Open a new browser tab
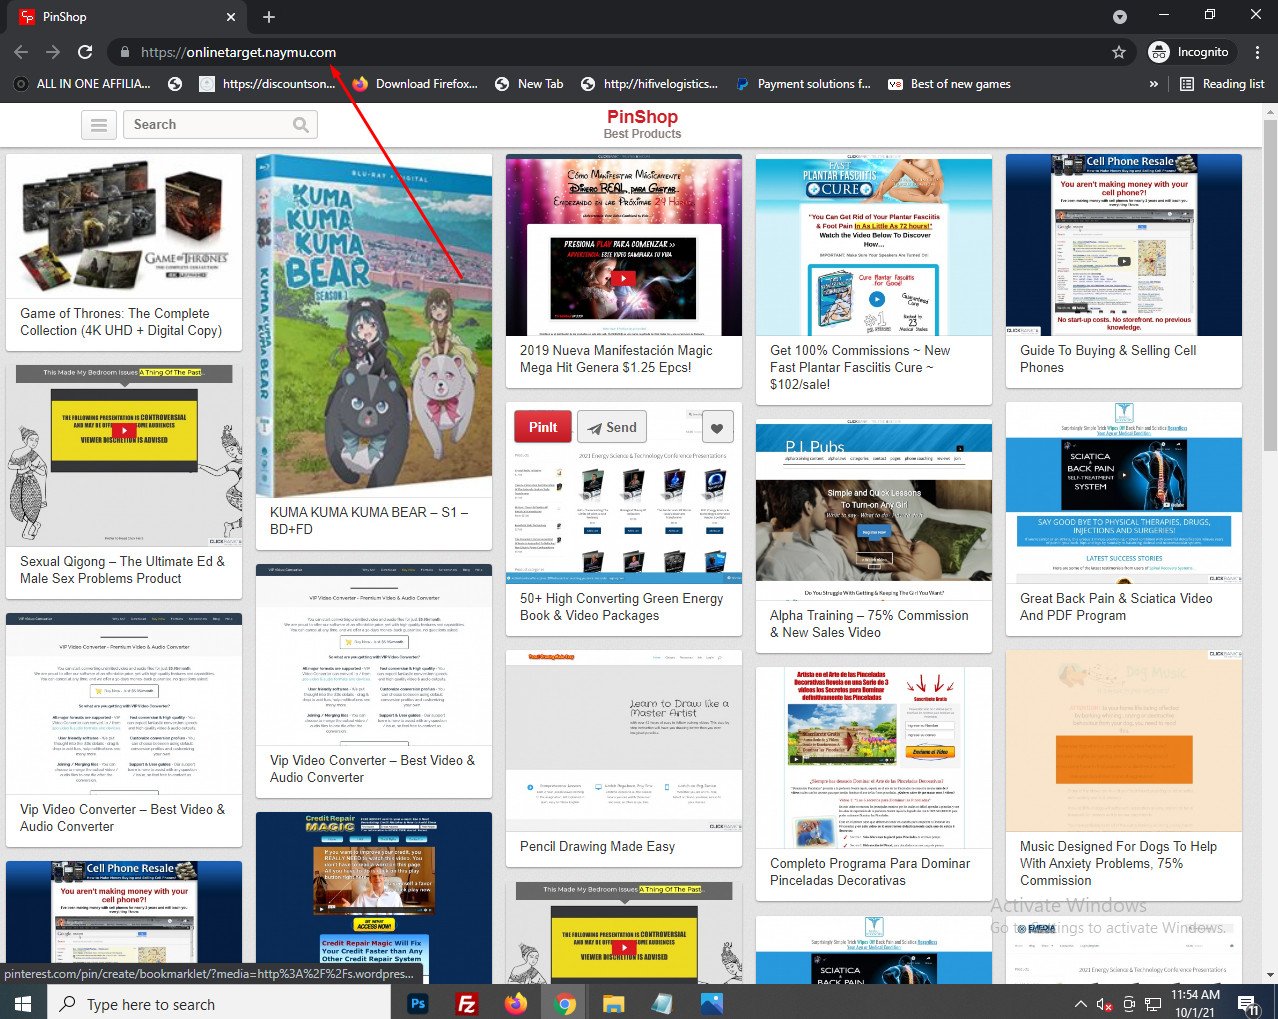Screen dimensions: 1278x1019 pos(269,16)
